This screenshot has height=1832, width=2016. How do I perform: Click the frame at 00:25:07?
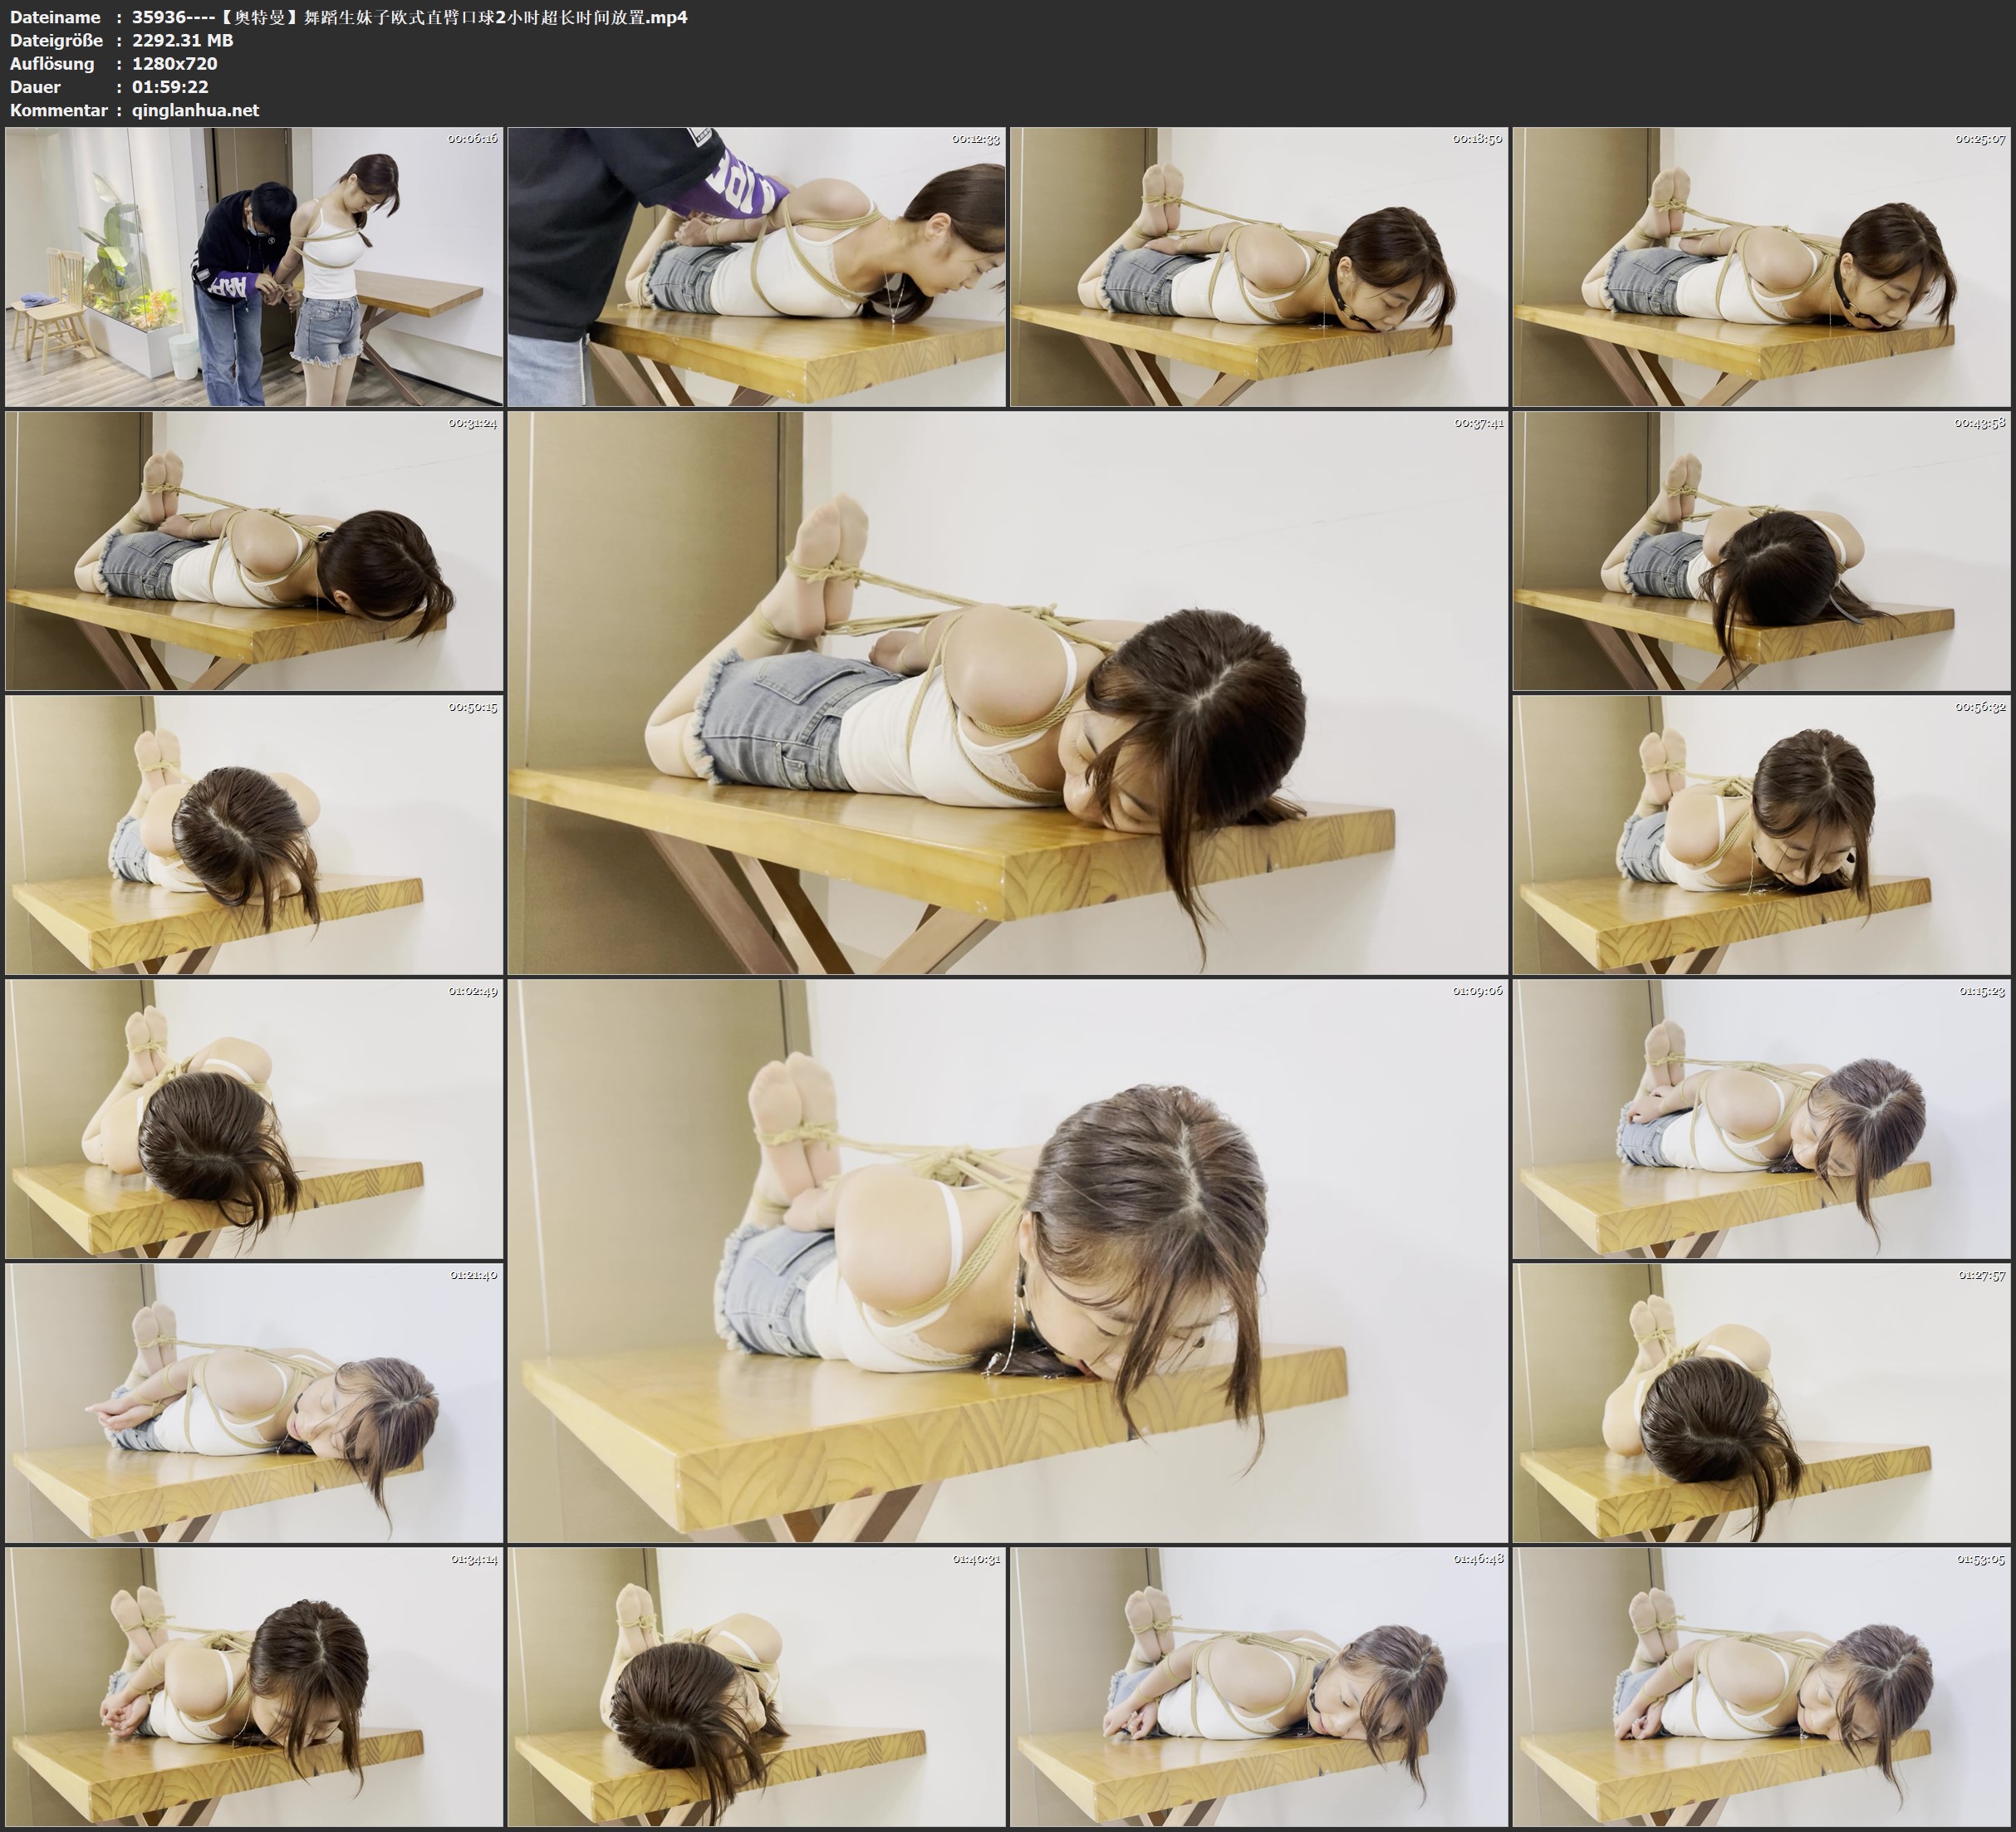pos(1761,267)
